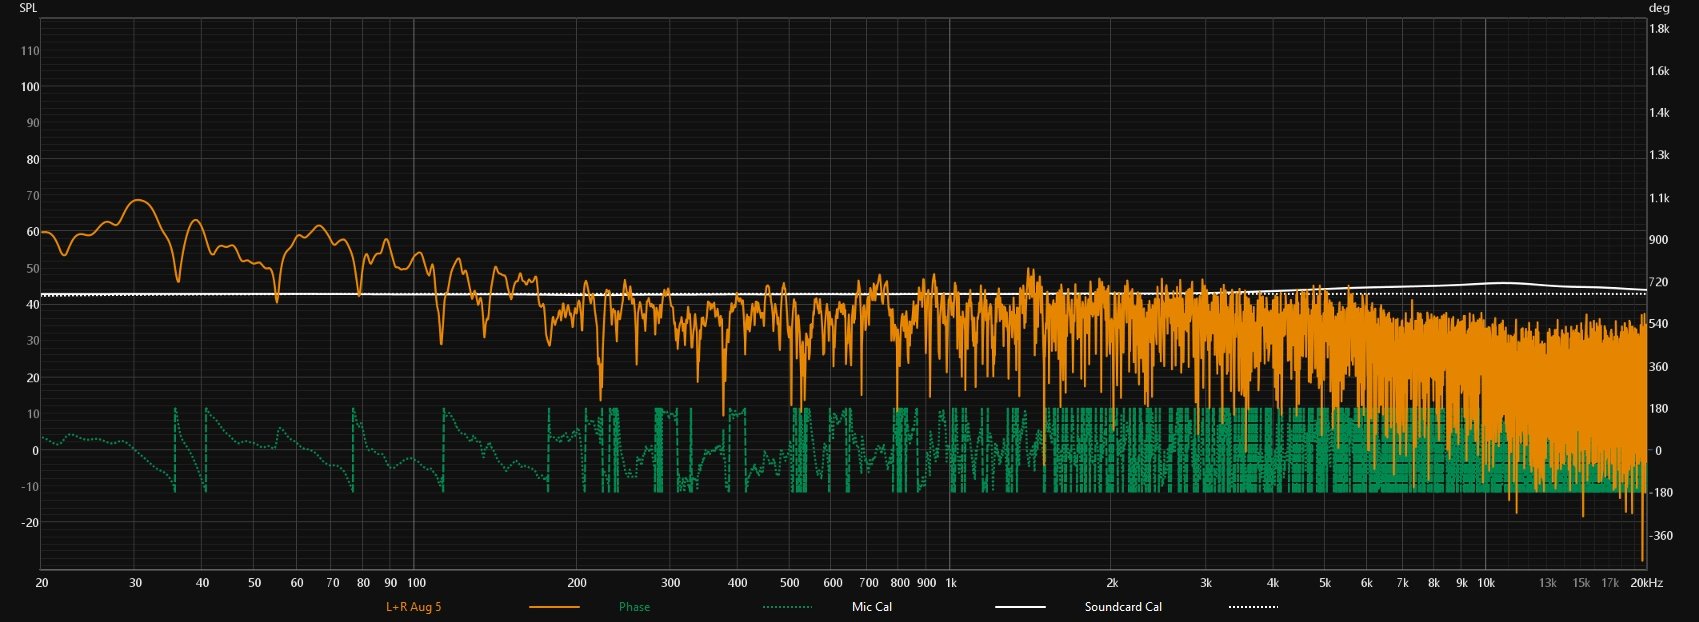Click the "Mic Cal" legend label

coord(872,607)
